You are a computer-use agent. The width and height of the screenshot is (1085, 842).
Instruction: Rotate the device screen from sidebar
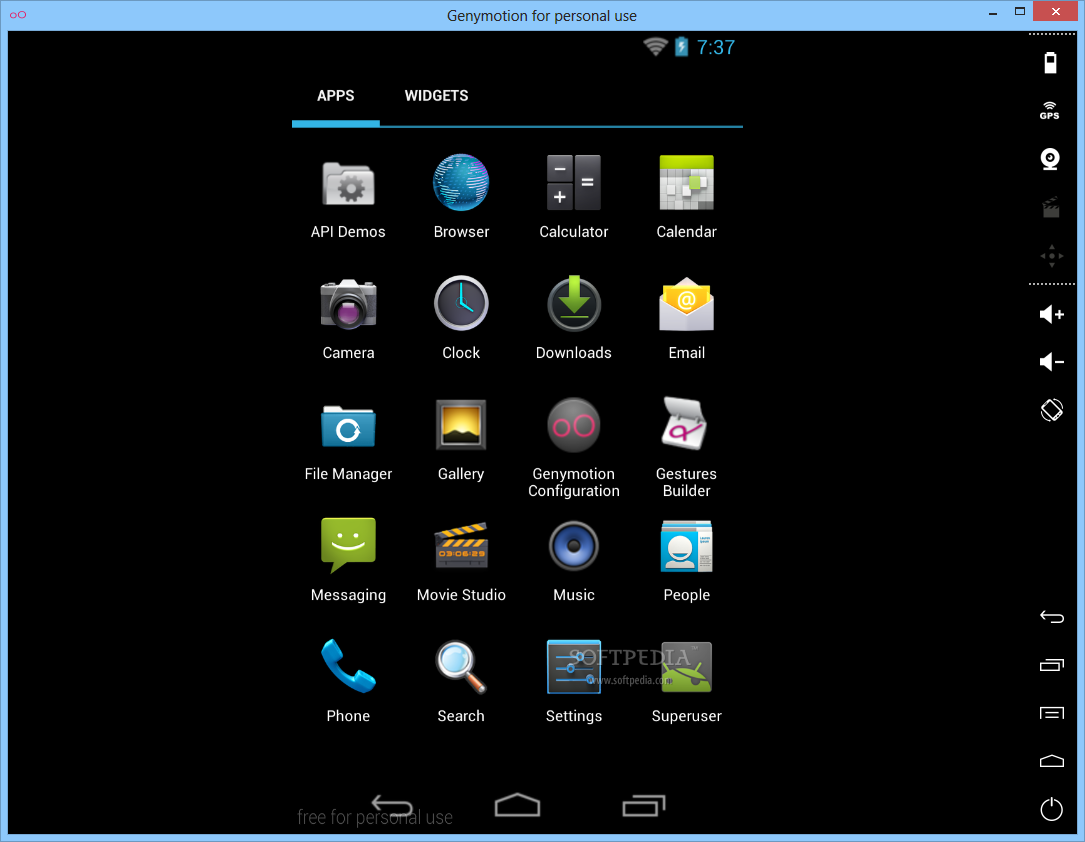[x=1052, y=410]
